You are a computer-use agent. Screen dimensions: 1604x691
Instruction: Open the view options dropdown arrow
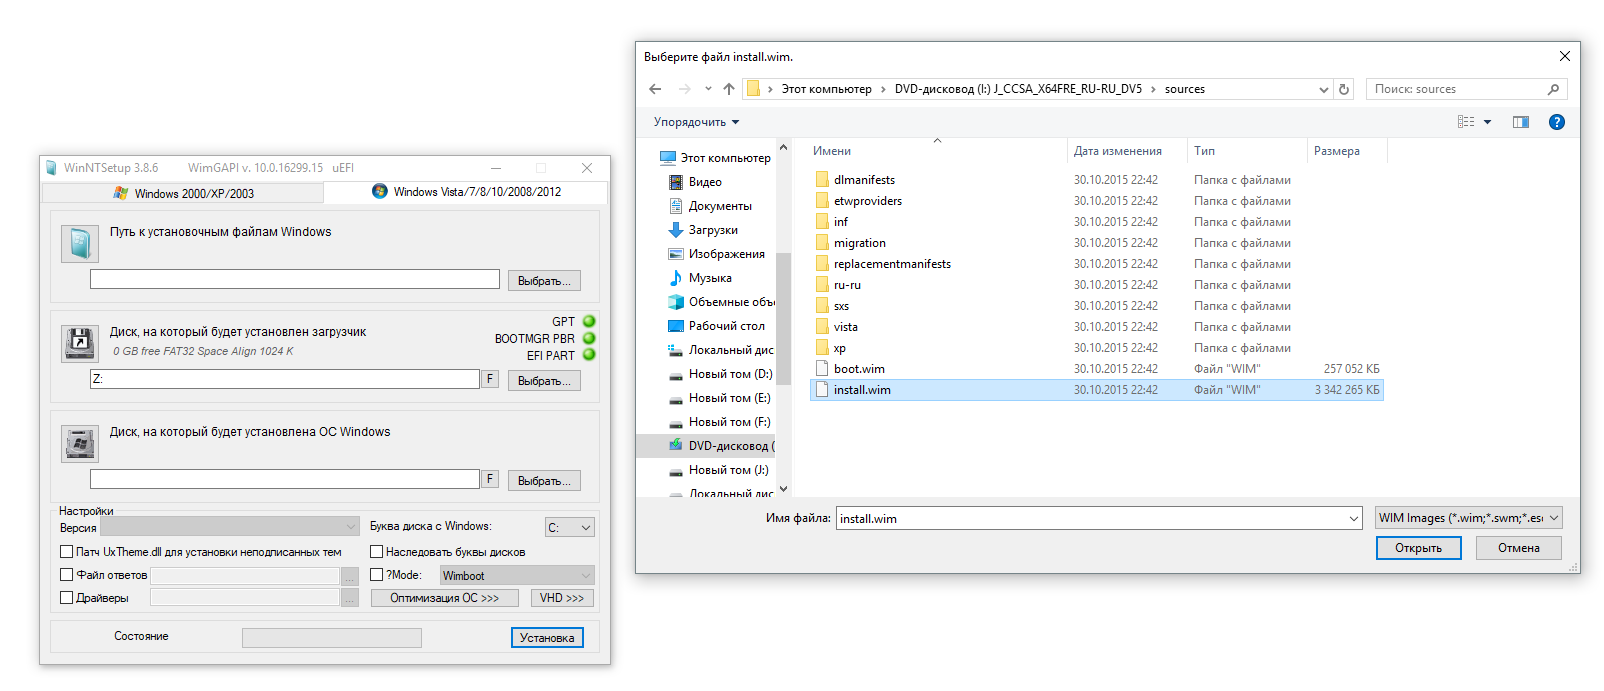pyautogui.click(x=1488, y=122)
